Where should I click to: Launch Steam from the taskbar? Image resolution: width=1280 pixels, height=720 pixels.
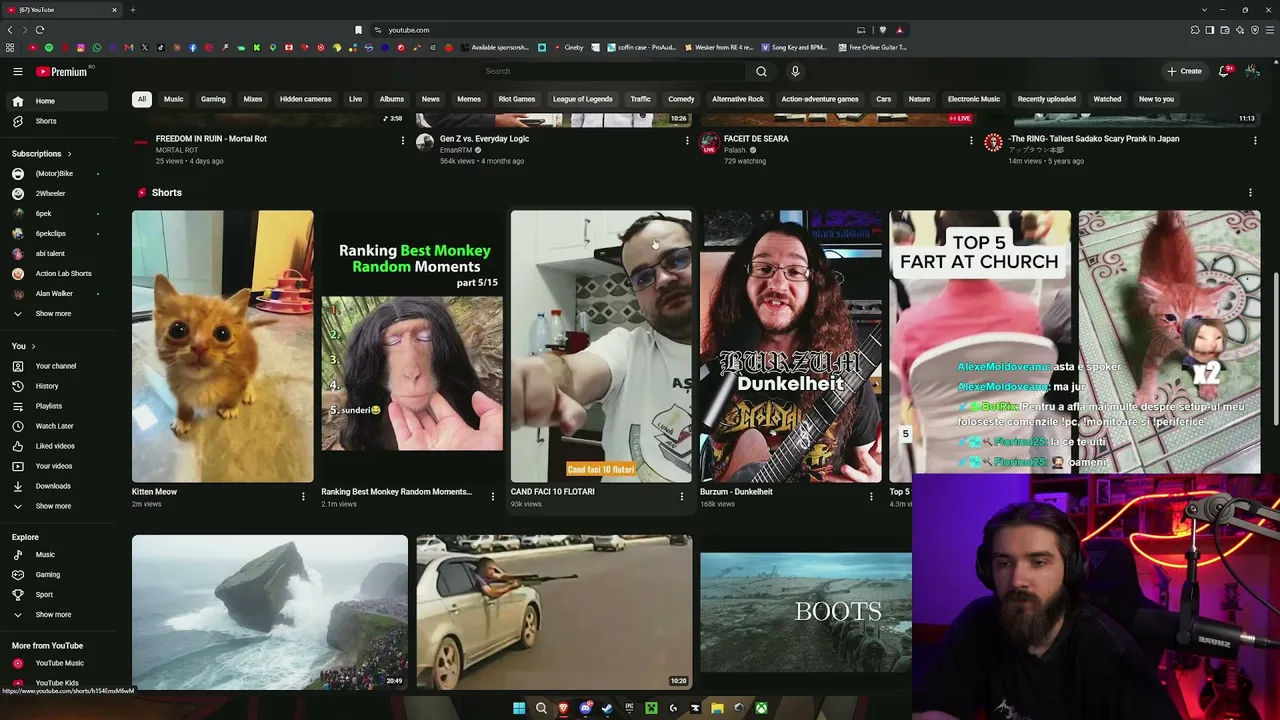click(607, 708)
